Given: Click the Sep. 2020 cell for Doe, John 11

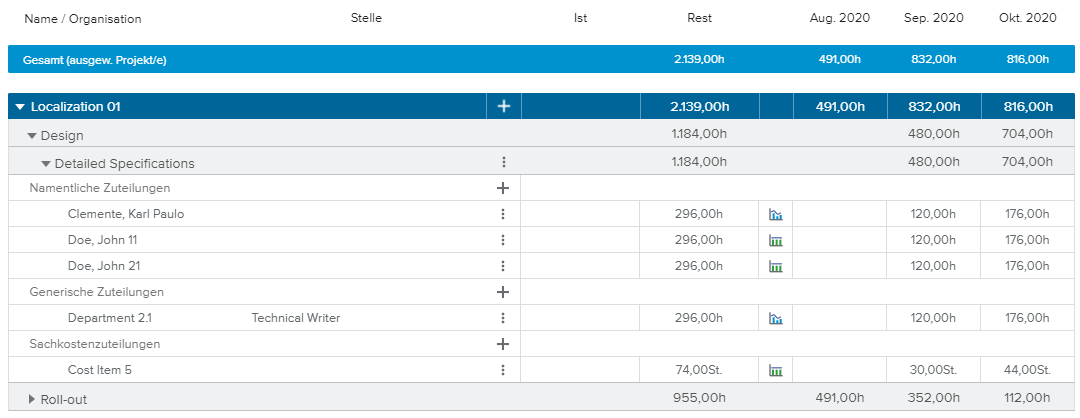Looking at the screenshot, I should tap(933, 240).
